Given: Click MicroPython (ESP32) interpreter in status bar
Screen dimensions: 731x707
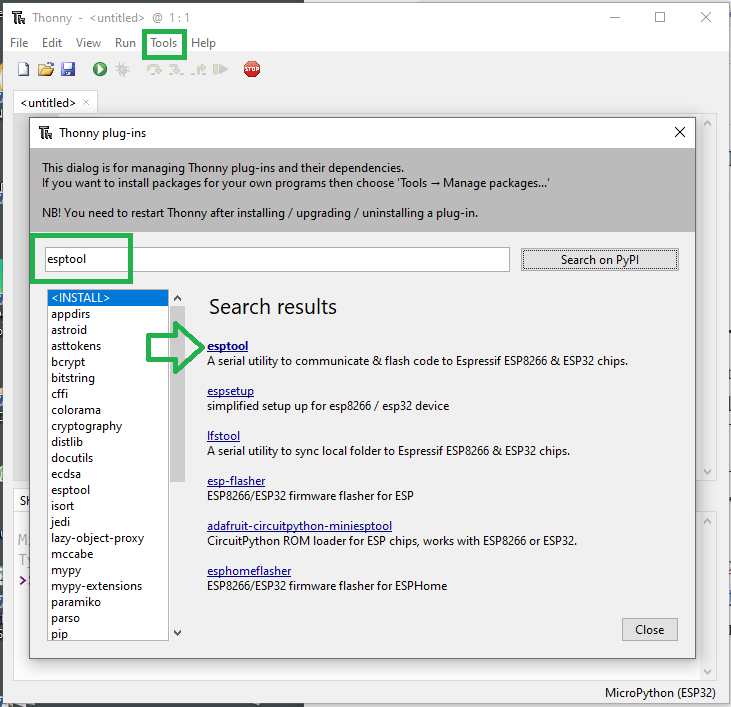Looking at the screenshot, I should [x=660, y=693].
